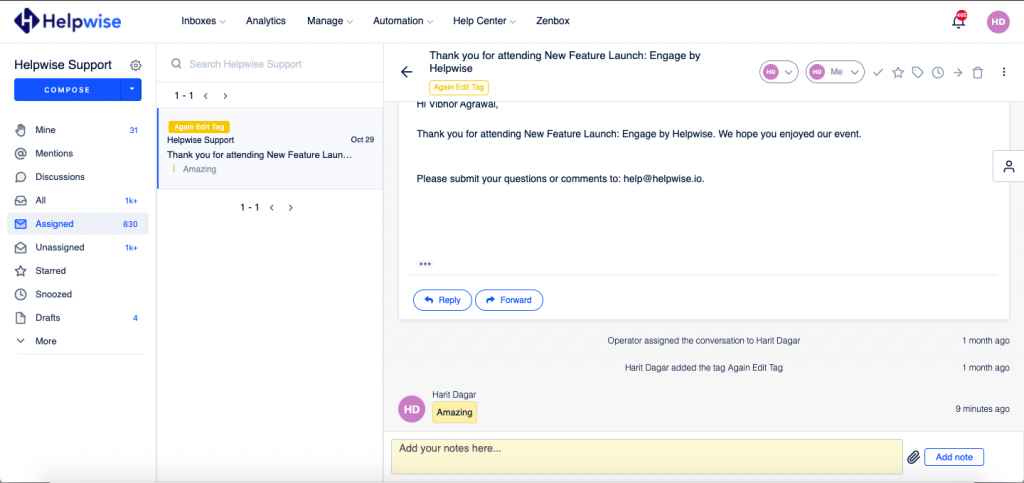Go back using the arrow icon
This screenshot has width=1024, height=483.
point(406,72)
